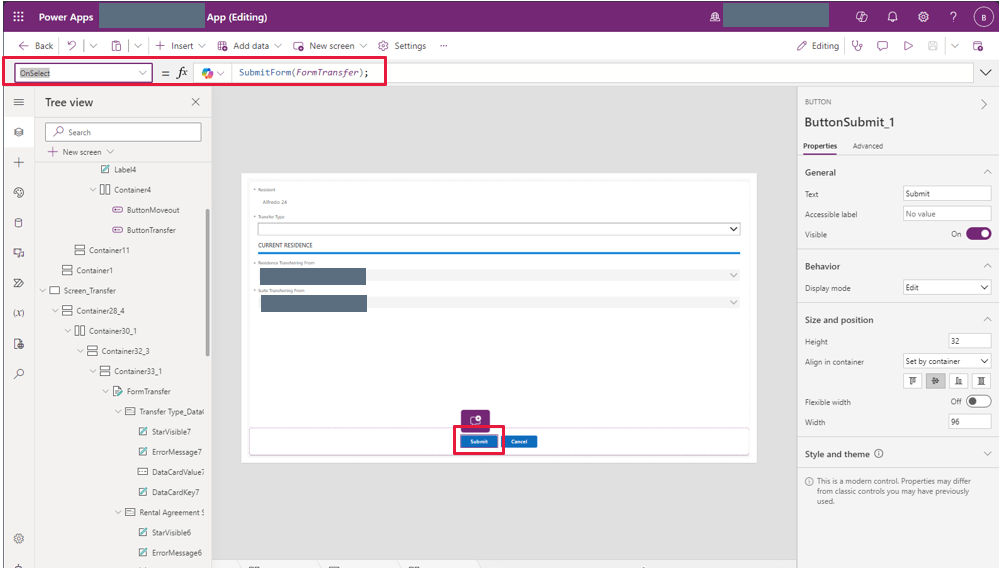
Task: Open the App checker stethoscope icon
Action: click(x=856, y=46)
